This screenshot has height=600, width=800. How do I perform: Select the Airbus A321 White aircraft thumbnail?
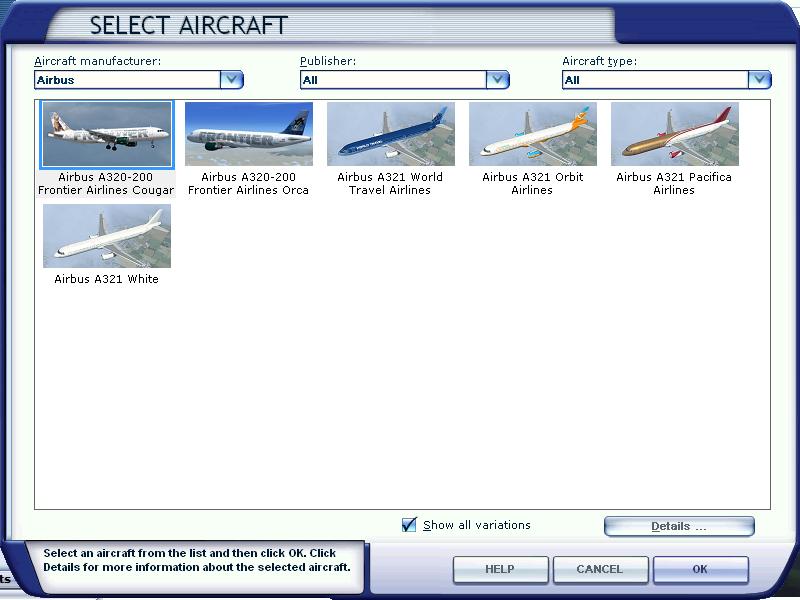[x=107, y=236]
